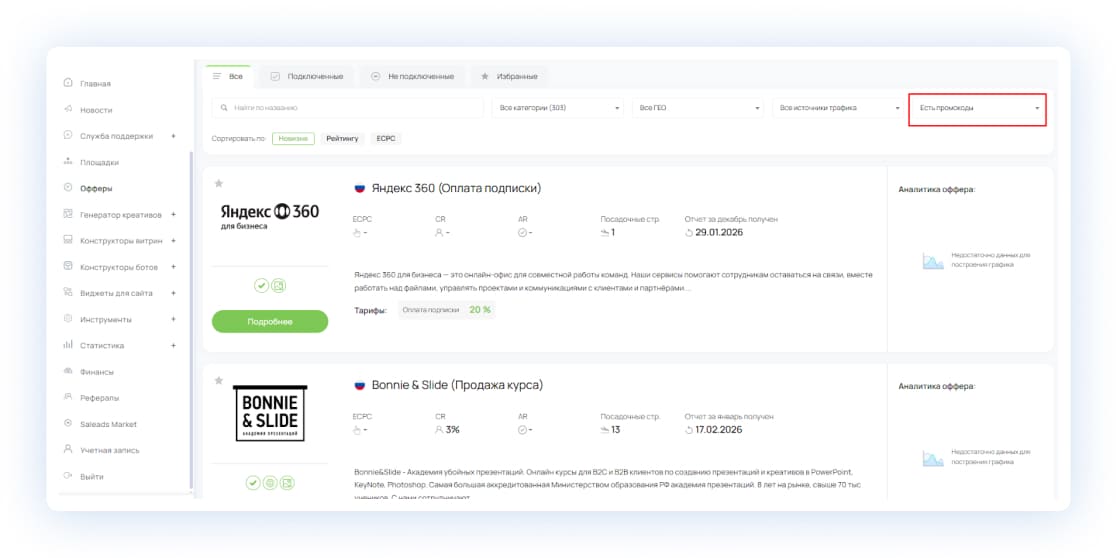The height and width of the screenshot is (558, 1116).
Task: Click the green Подробнее button
Action: click(x=269, y=321)
